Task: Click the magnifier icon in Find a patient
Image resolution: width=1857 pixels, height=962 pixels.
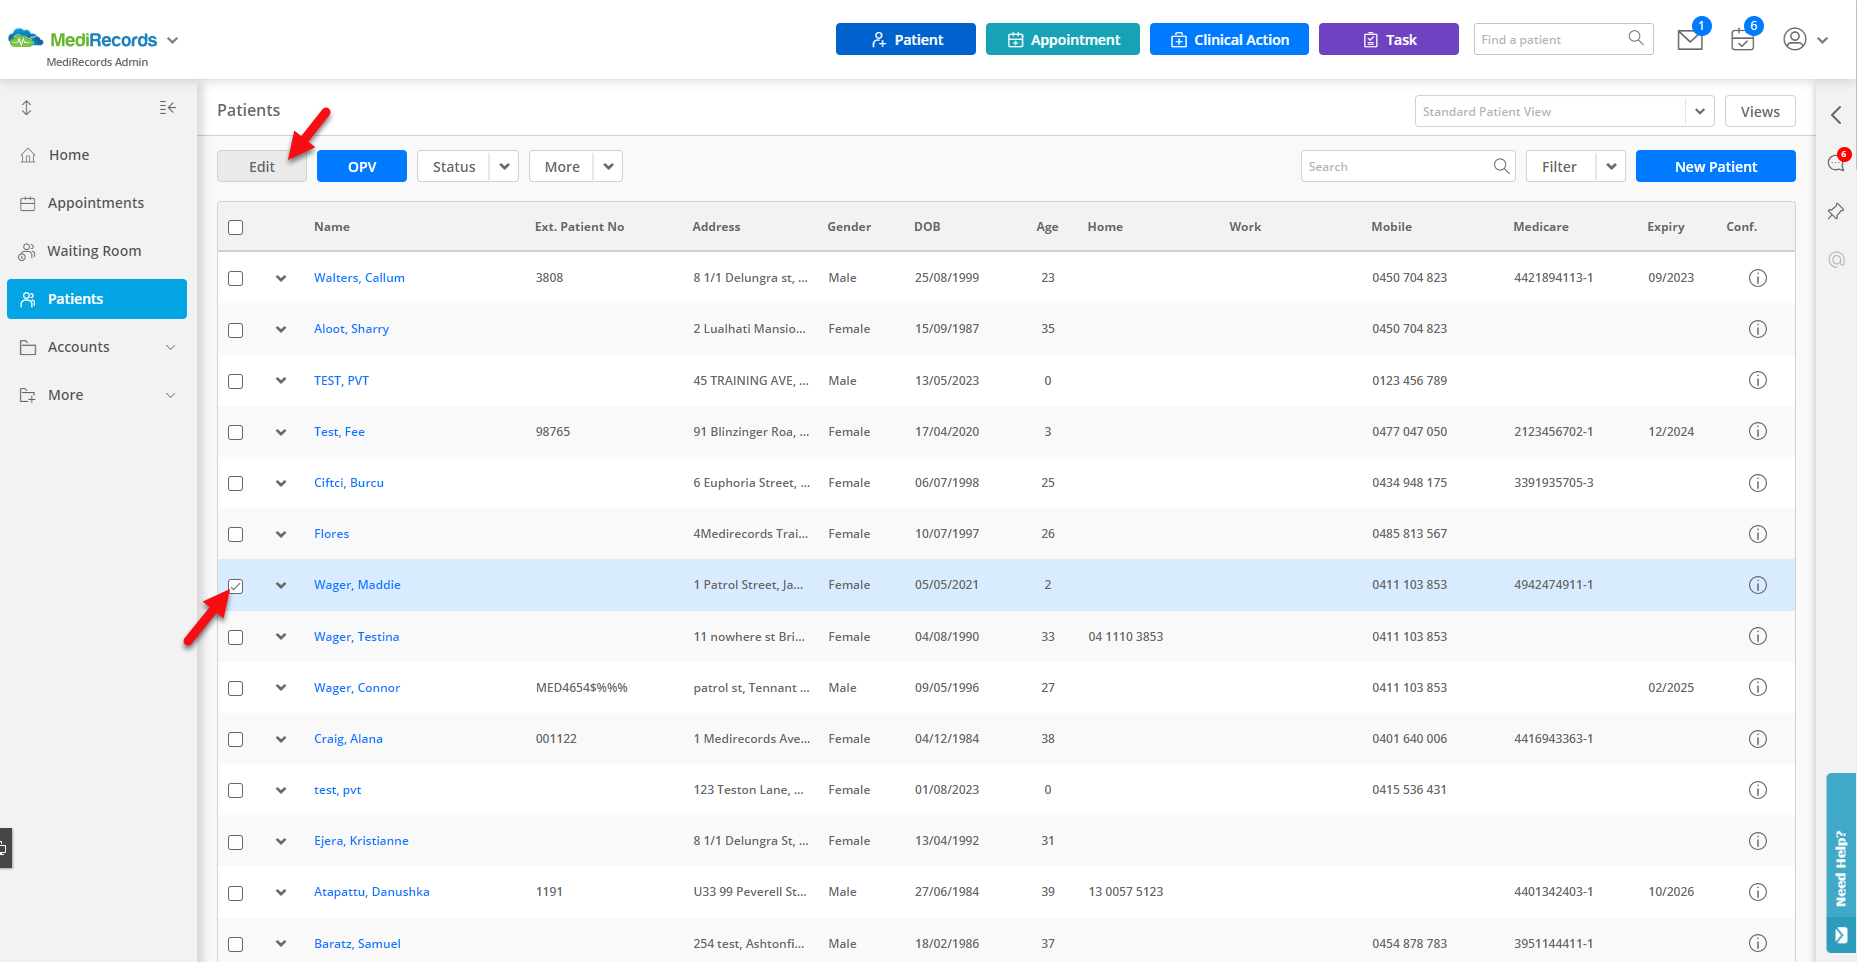Action: pyautogui.click(x=1636, y=38)
